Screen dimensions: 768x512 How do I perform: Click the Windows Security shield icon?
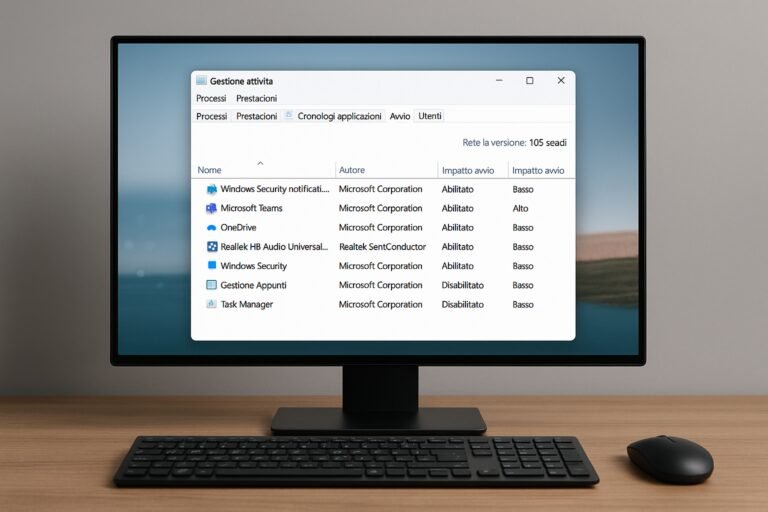[211, 266]
